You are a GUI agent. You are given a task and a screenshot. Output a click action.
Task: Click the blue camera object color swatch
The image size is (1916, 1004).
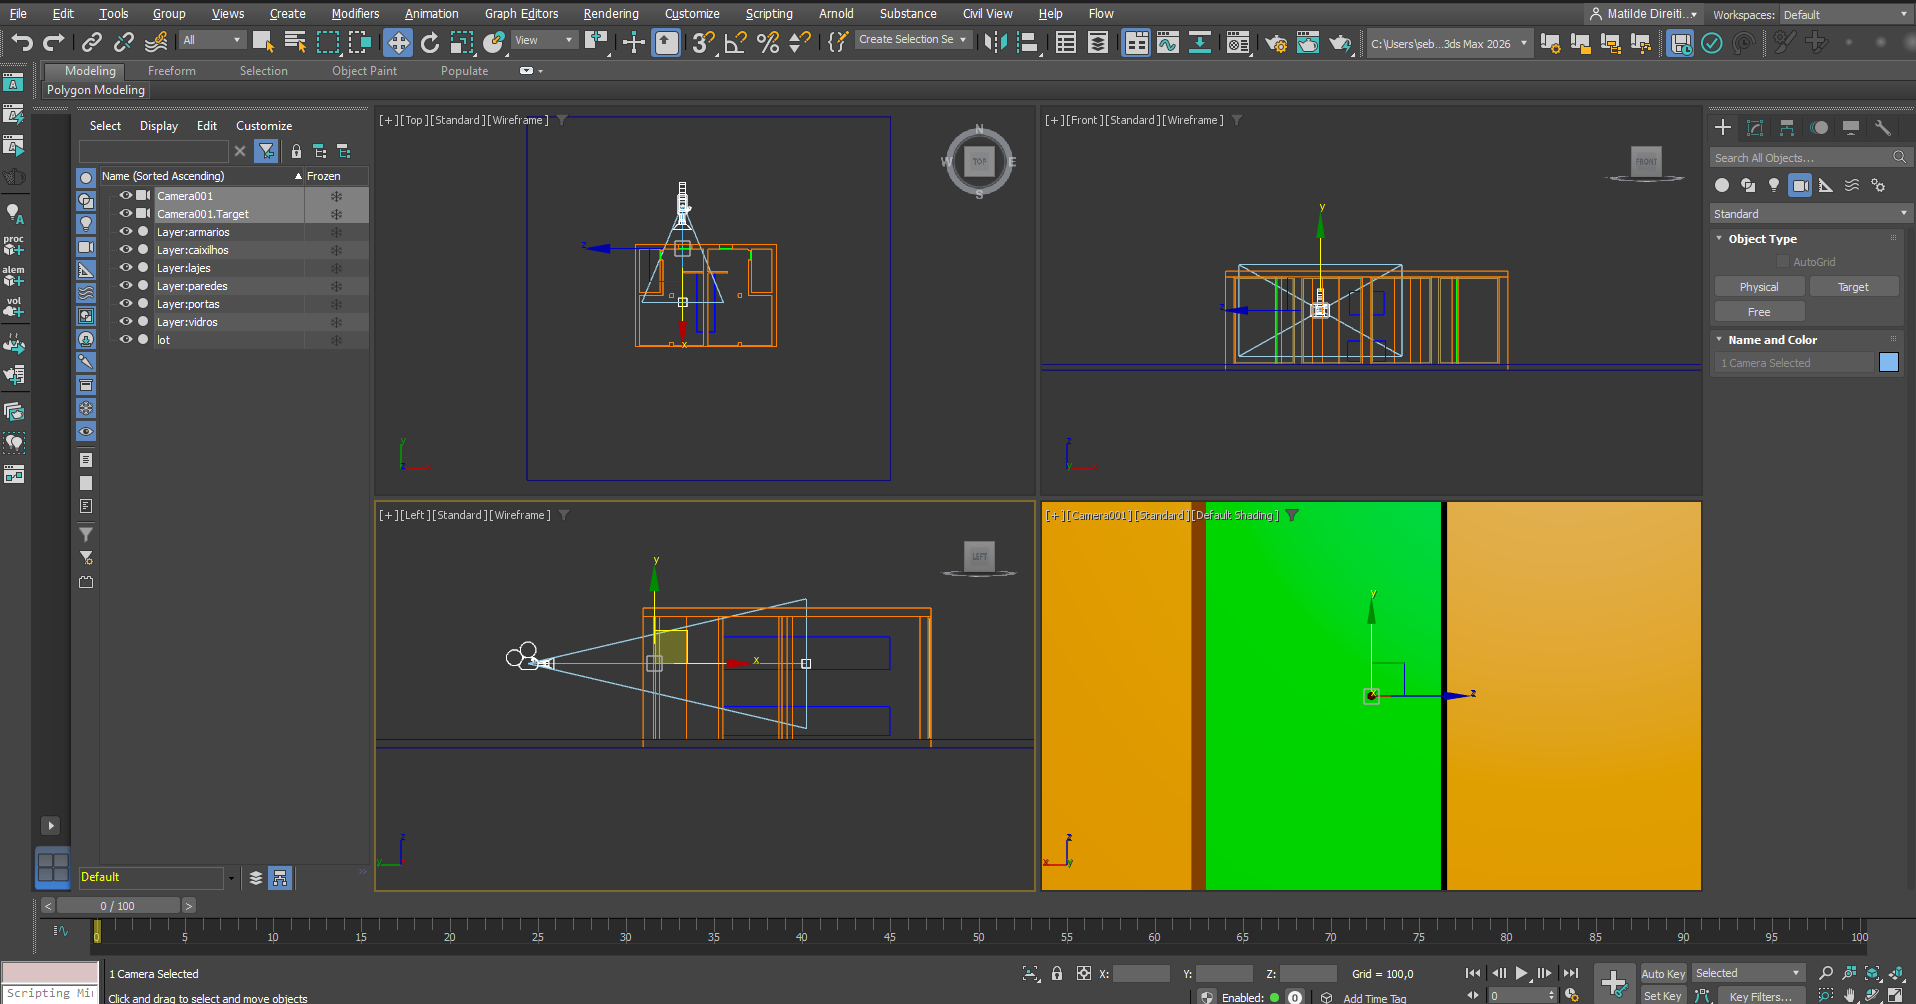click(x=1888, y=363)
